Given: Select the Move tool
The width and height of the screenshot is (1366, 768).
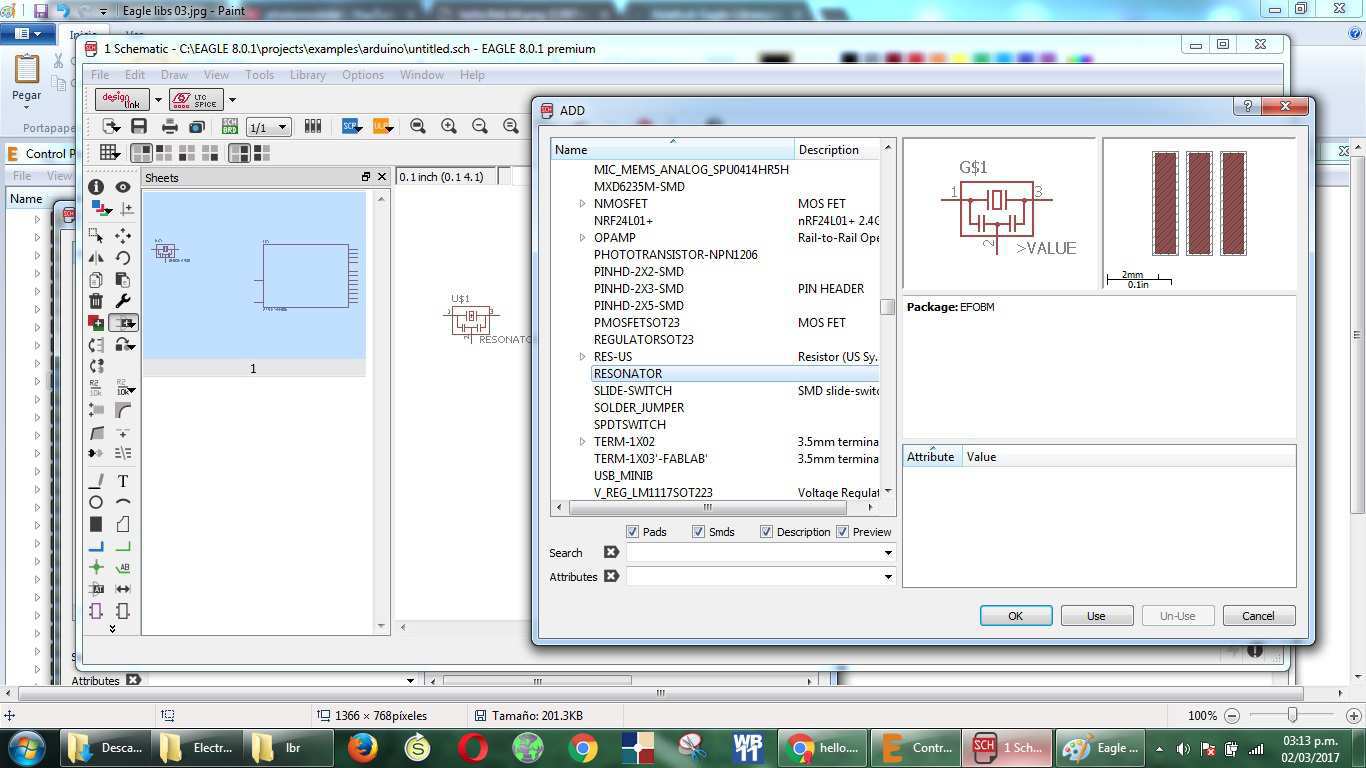Looking at the screenshot, I should pyautogui.click(x=123, y=236).
